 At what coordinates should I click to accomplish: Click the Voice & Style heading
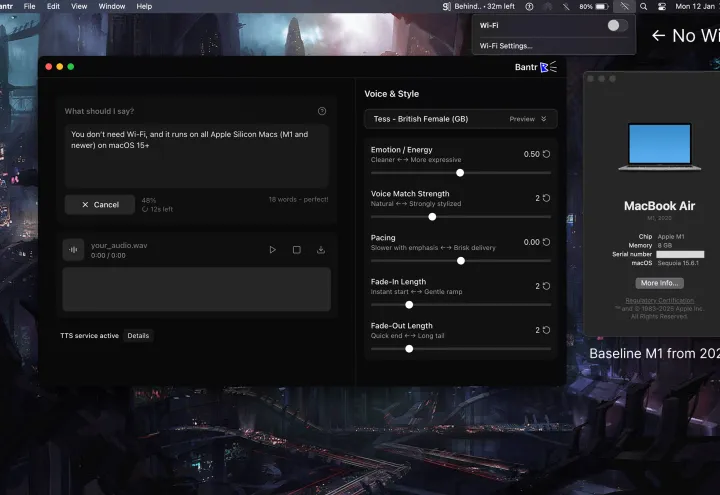(392, 94)
